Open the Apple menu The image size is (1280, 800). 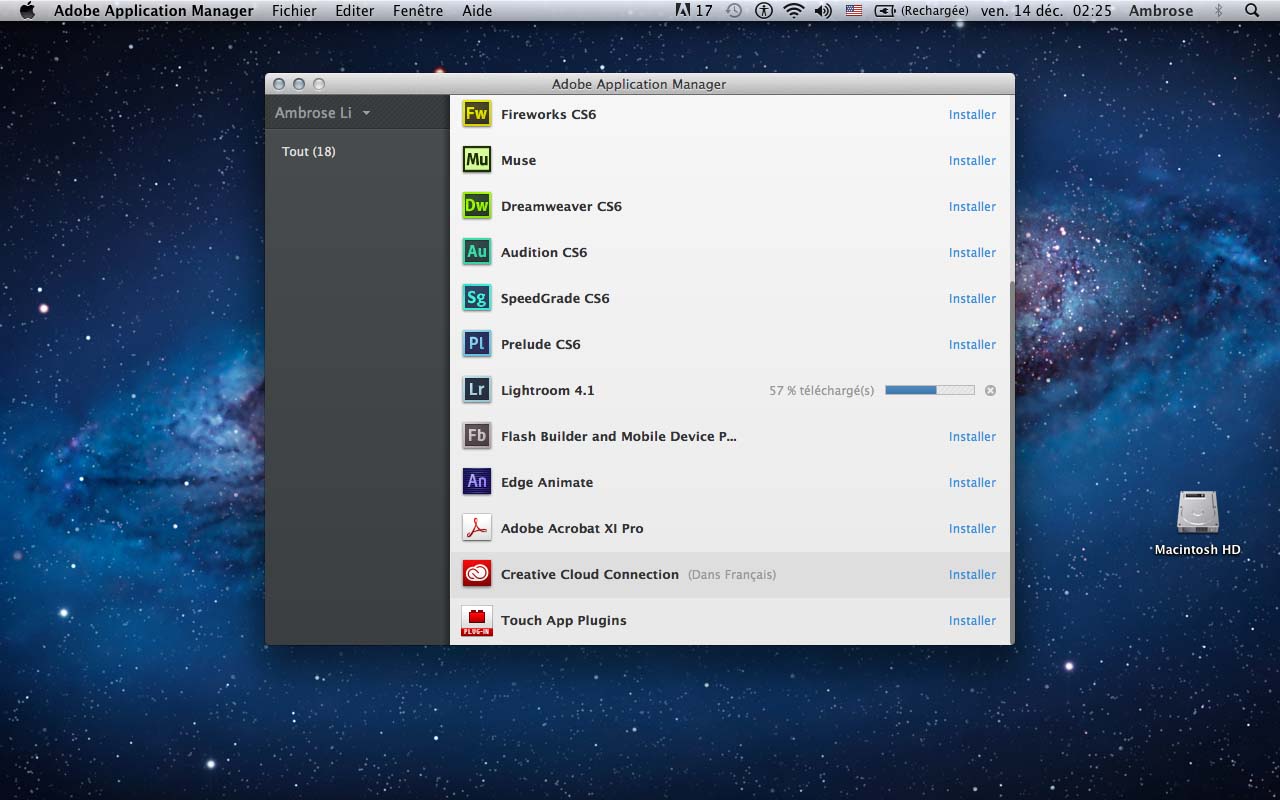pyautogui.click(x=27, y=11)
